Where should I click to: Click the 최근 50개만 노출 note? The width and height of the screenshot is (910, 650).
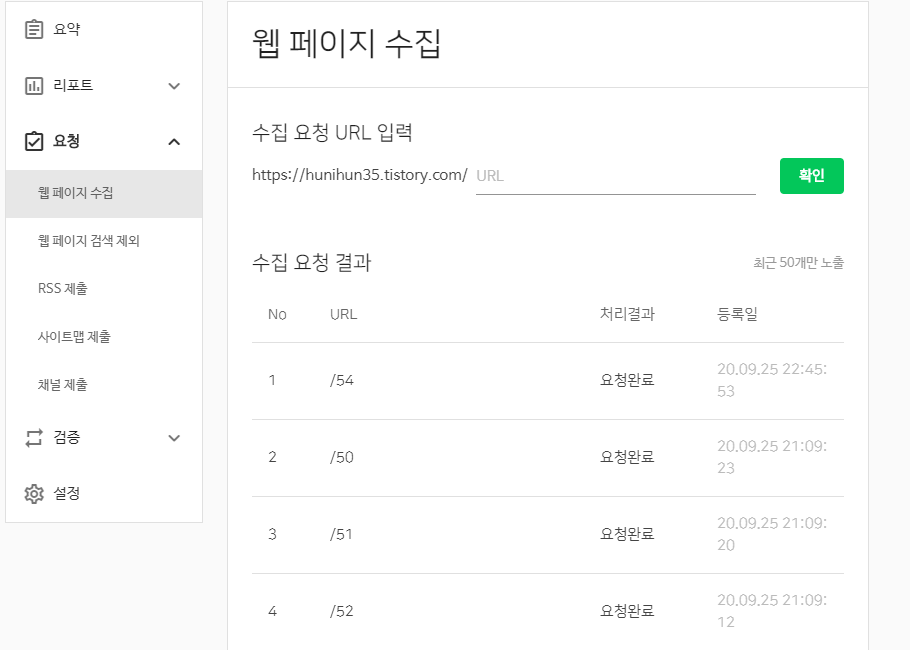[799, 262]
